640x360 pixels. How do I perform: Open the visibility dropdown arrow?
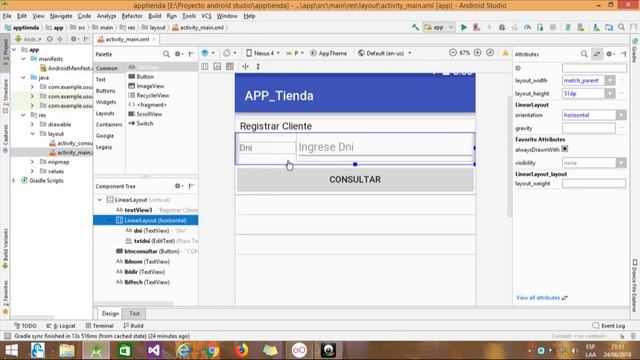coord(621,163)
